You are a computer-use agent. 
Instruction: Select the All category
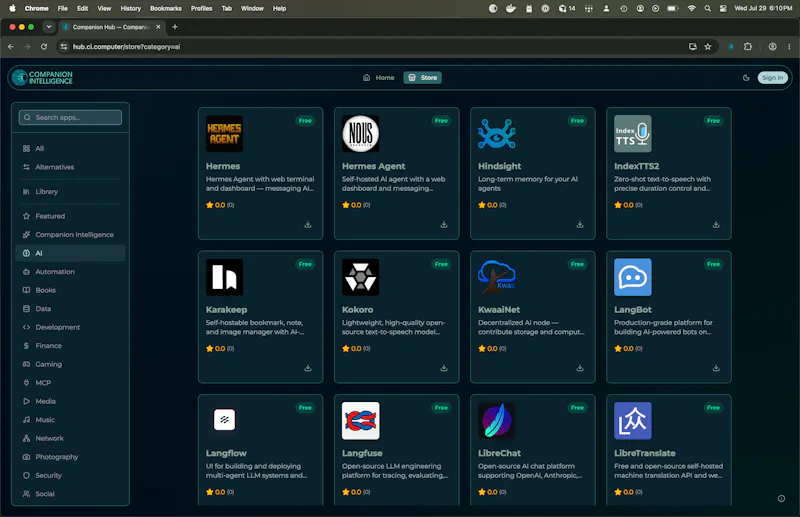[70, 149]
